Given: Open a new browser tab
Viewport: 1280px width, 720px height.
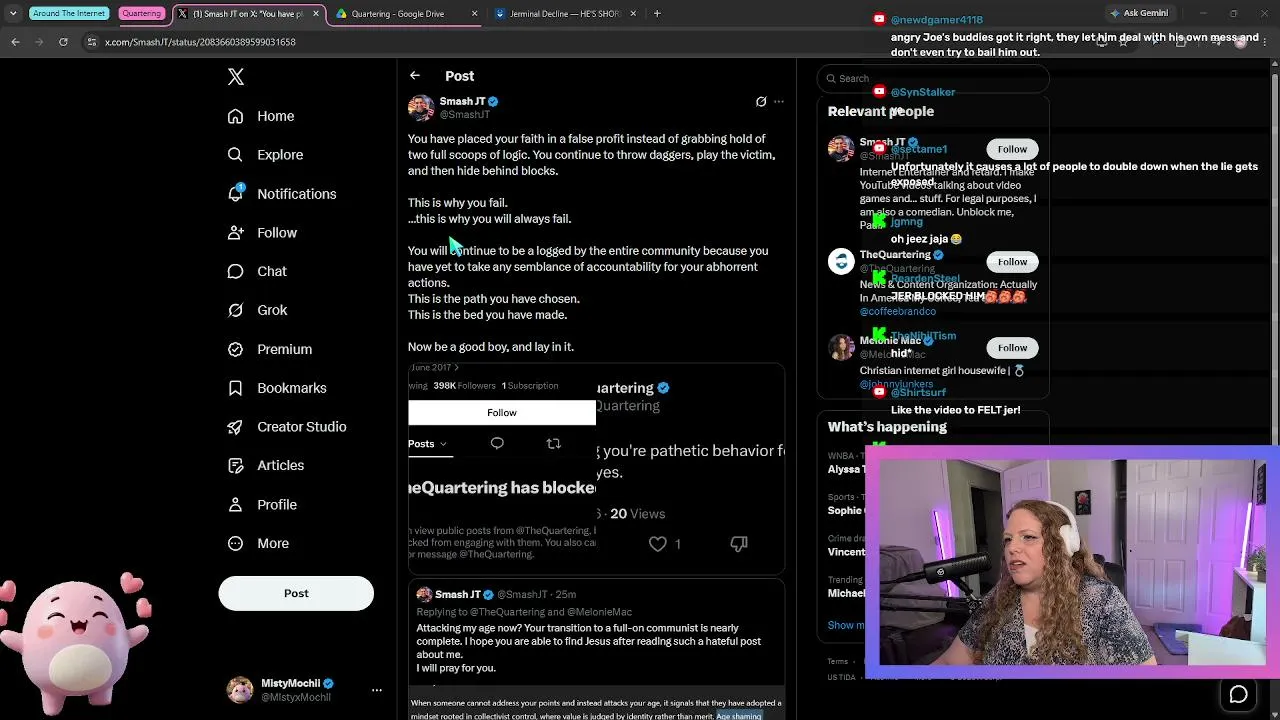Looking at the screenshot, I should pos(657,14).
